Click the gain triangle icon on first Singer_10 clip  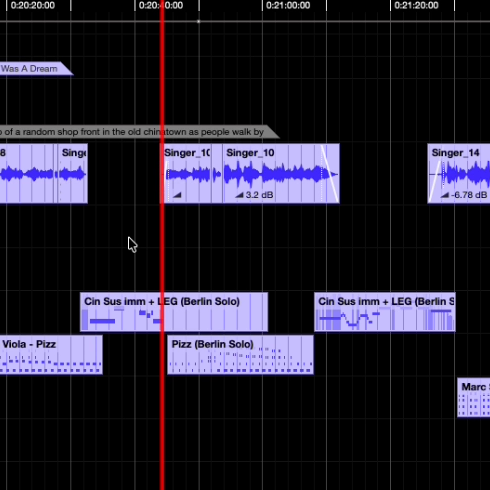[177, 195]
